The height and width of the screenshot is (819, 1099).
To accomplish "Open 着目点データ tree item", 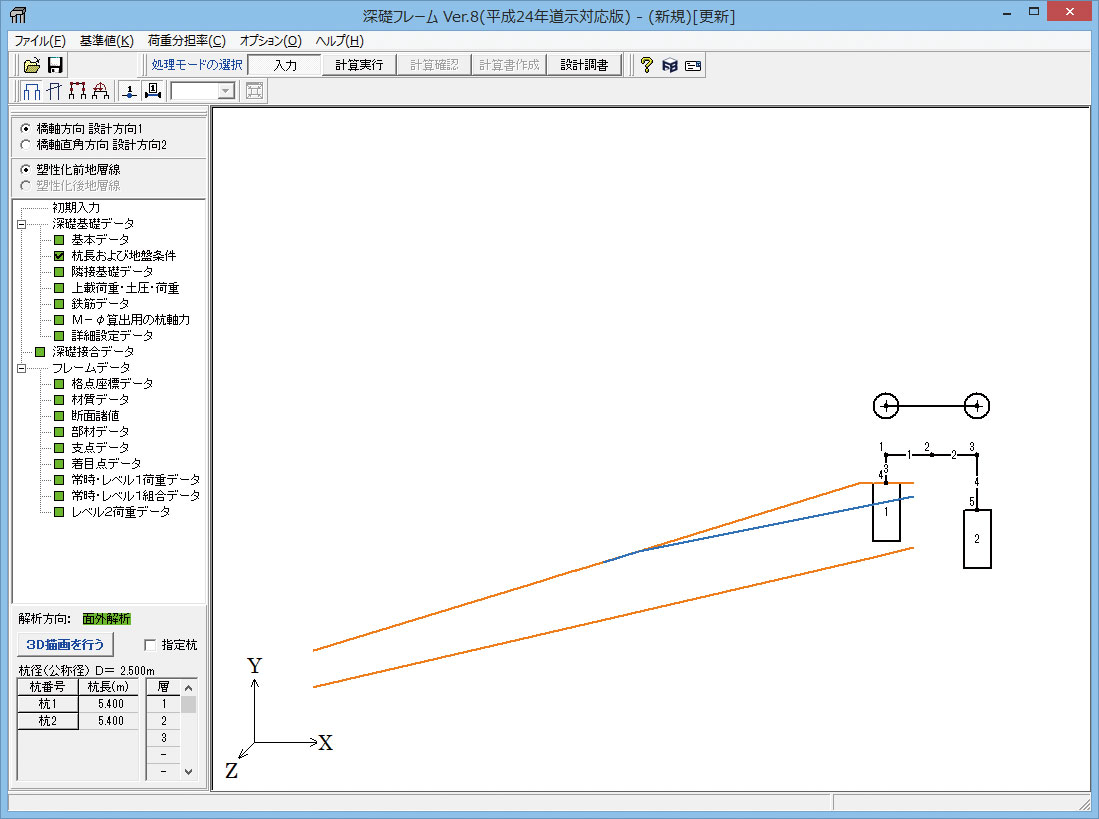I will pos(106,464).
